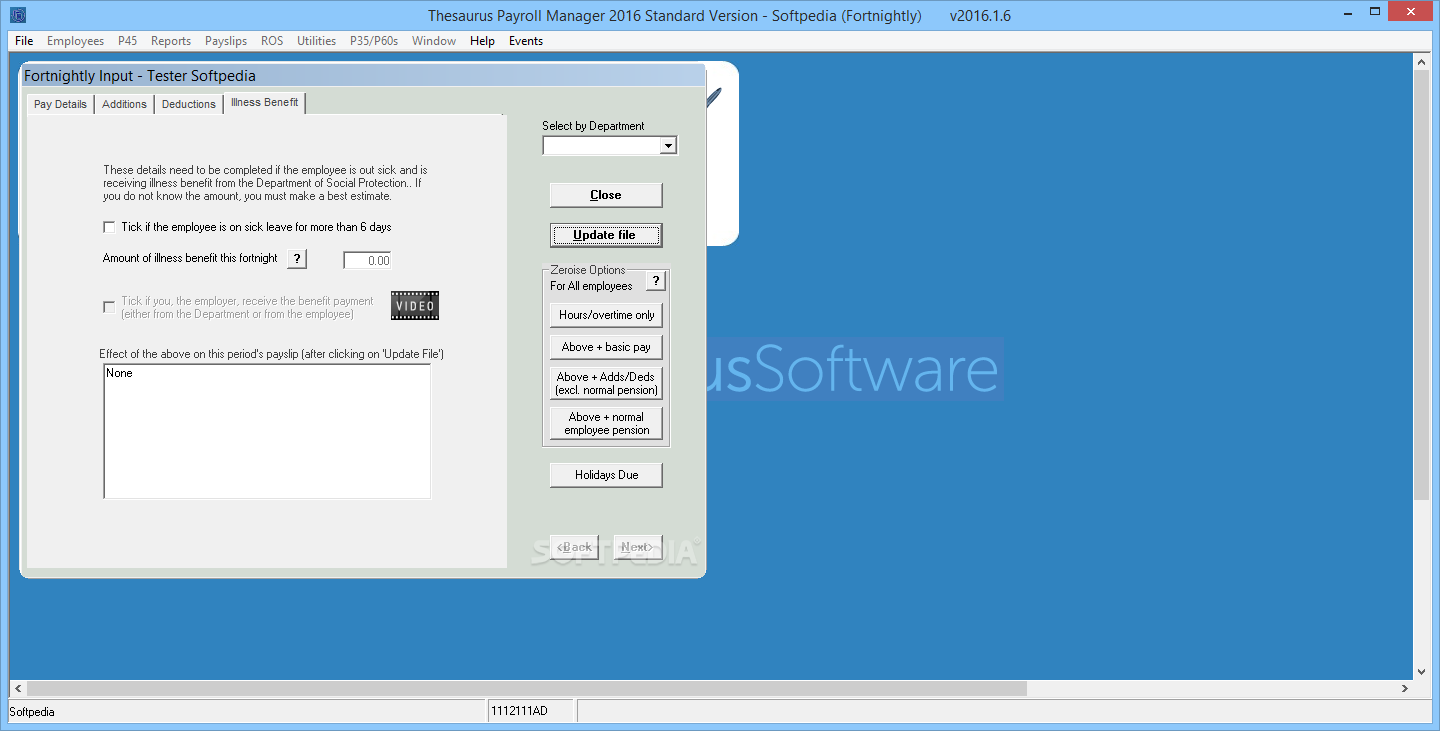Click the application icon in title bar
Viewport: 1440px width, 731px height.
[x=18, y=15]
